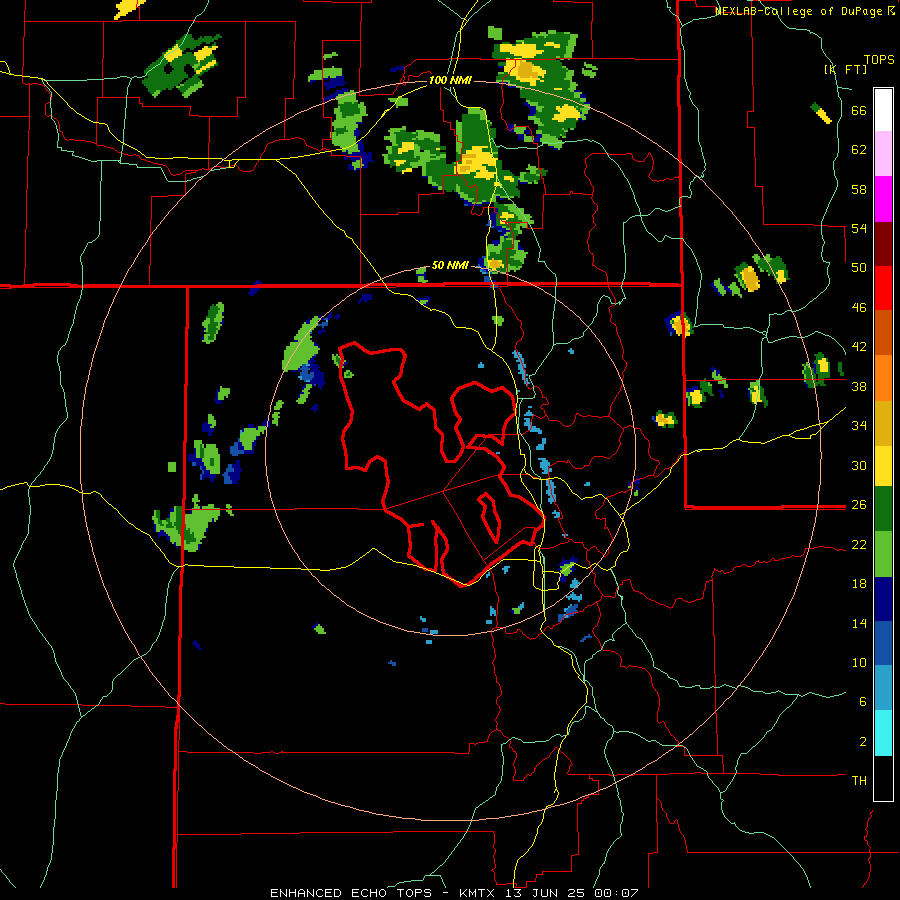This screenshot has width=900, height=900.
Task: Select the bright red legend swatch
Action: (883, 288)
